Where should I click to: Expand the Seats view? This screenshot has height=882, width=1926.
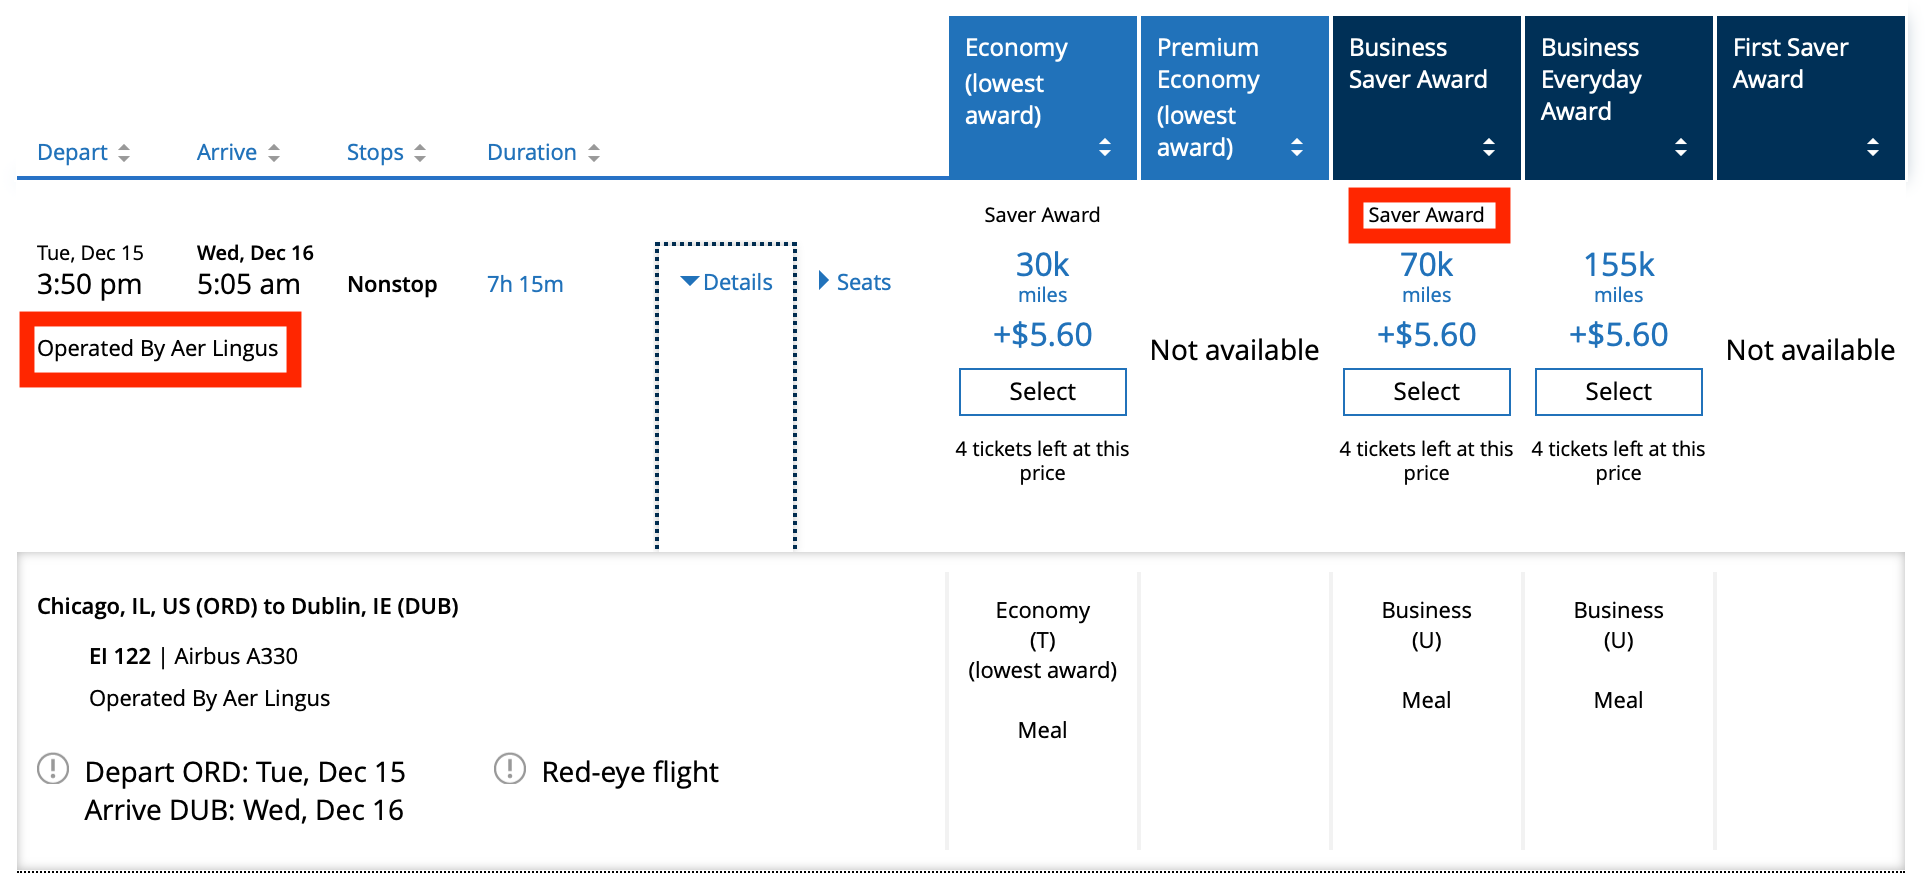(854, 281)
